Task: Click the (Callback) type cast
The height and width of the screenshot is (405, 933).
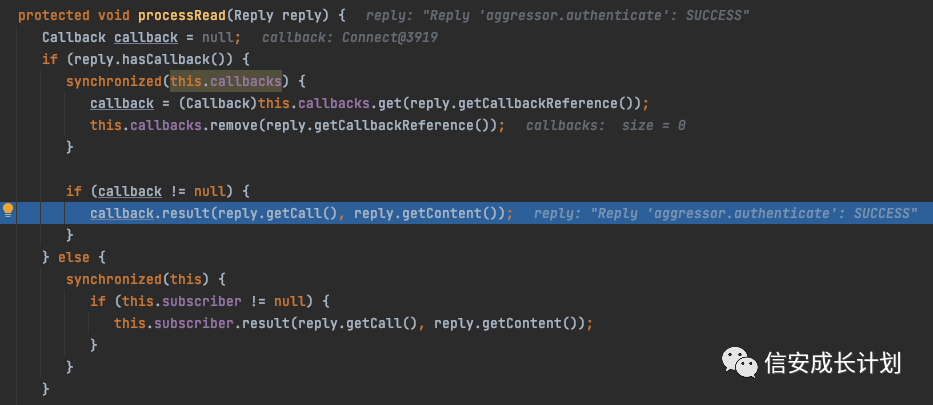Action: pyautogui.click(x=218, y=103)
